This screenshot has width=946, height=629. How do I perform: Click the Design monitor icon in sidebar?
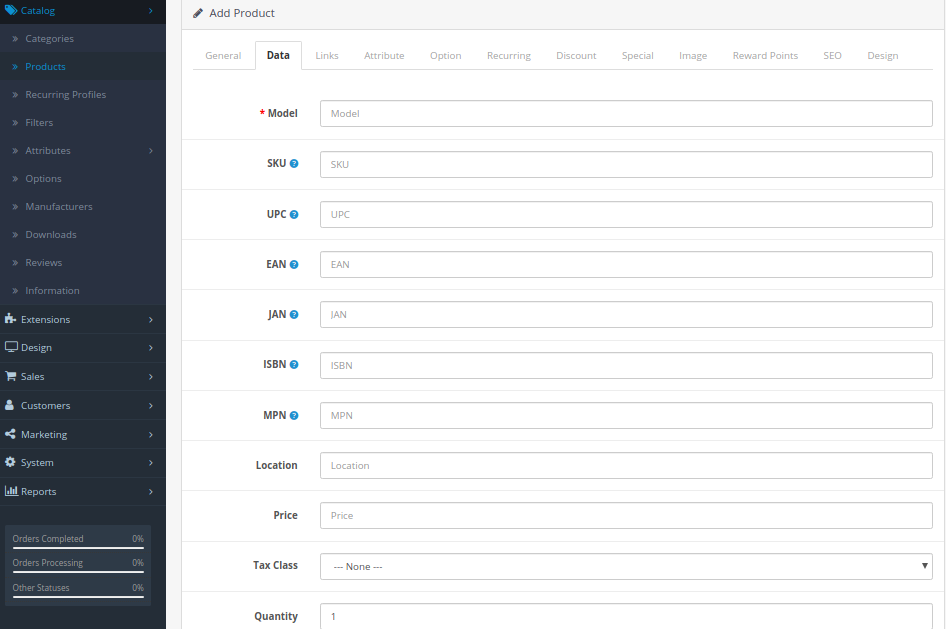click(x=11, y=347)
